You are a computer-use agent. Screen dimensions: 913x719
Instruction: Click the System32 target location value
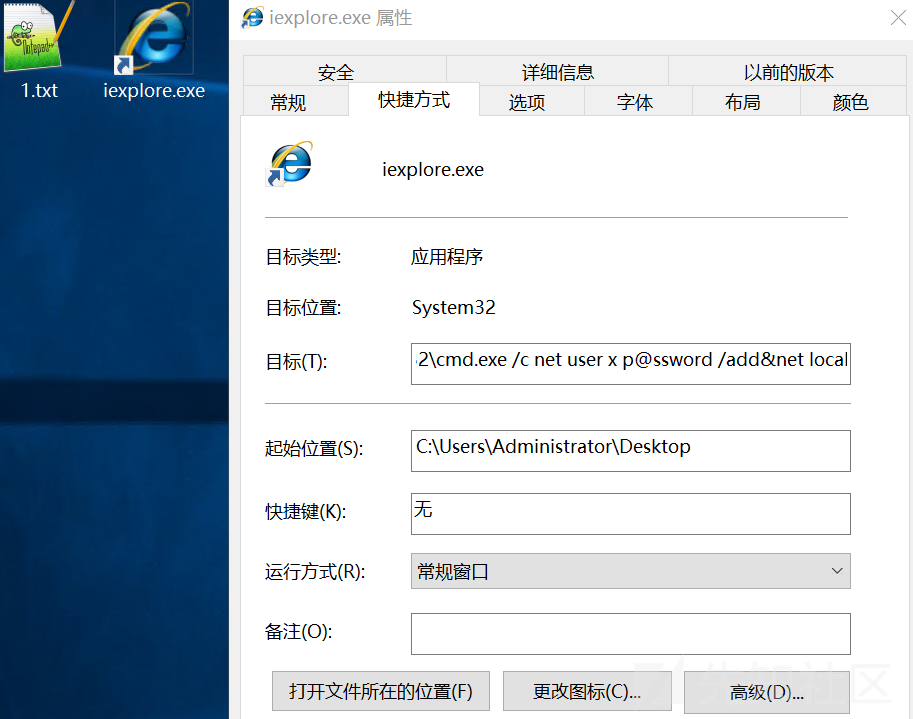[x=454, y=307]
